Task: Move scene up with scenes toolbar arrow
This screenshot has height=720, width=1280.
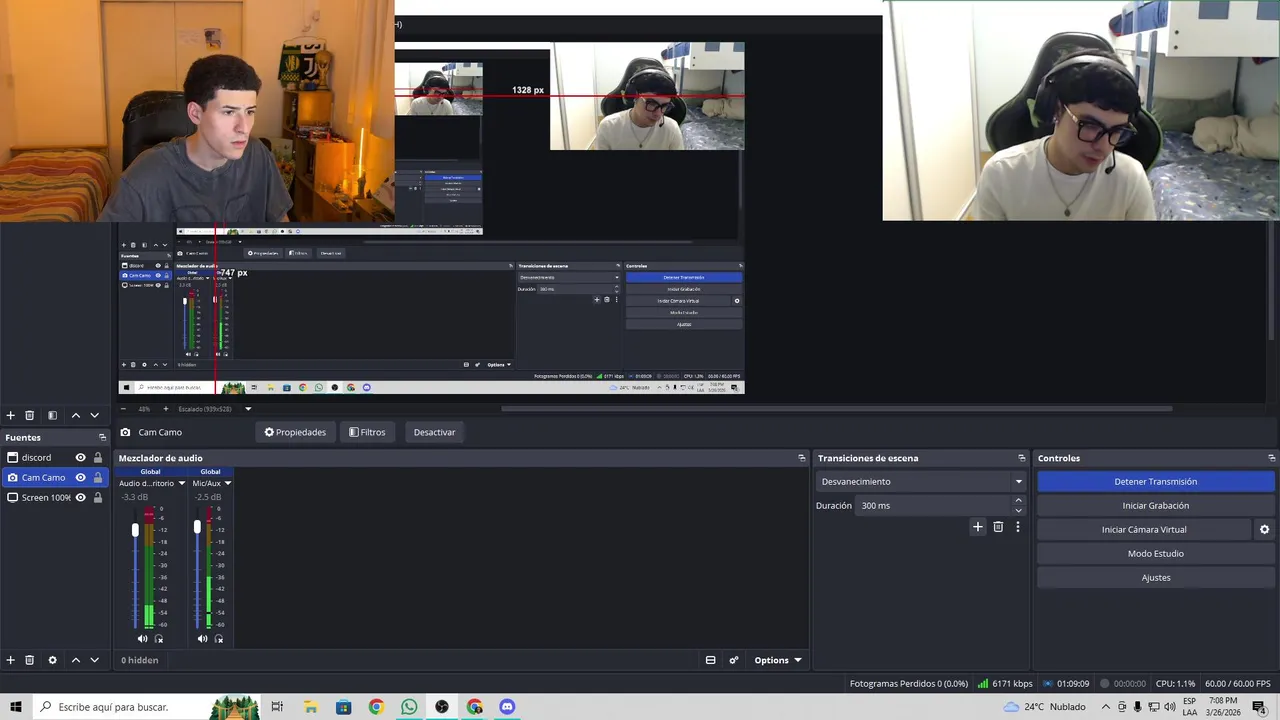Action: point(75,415)
